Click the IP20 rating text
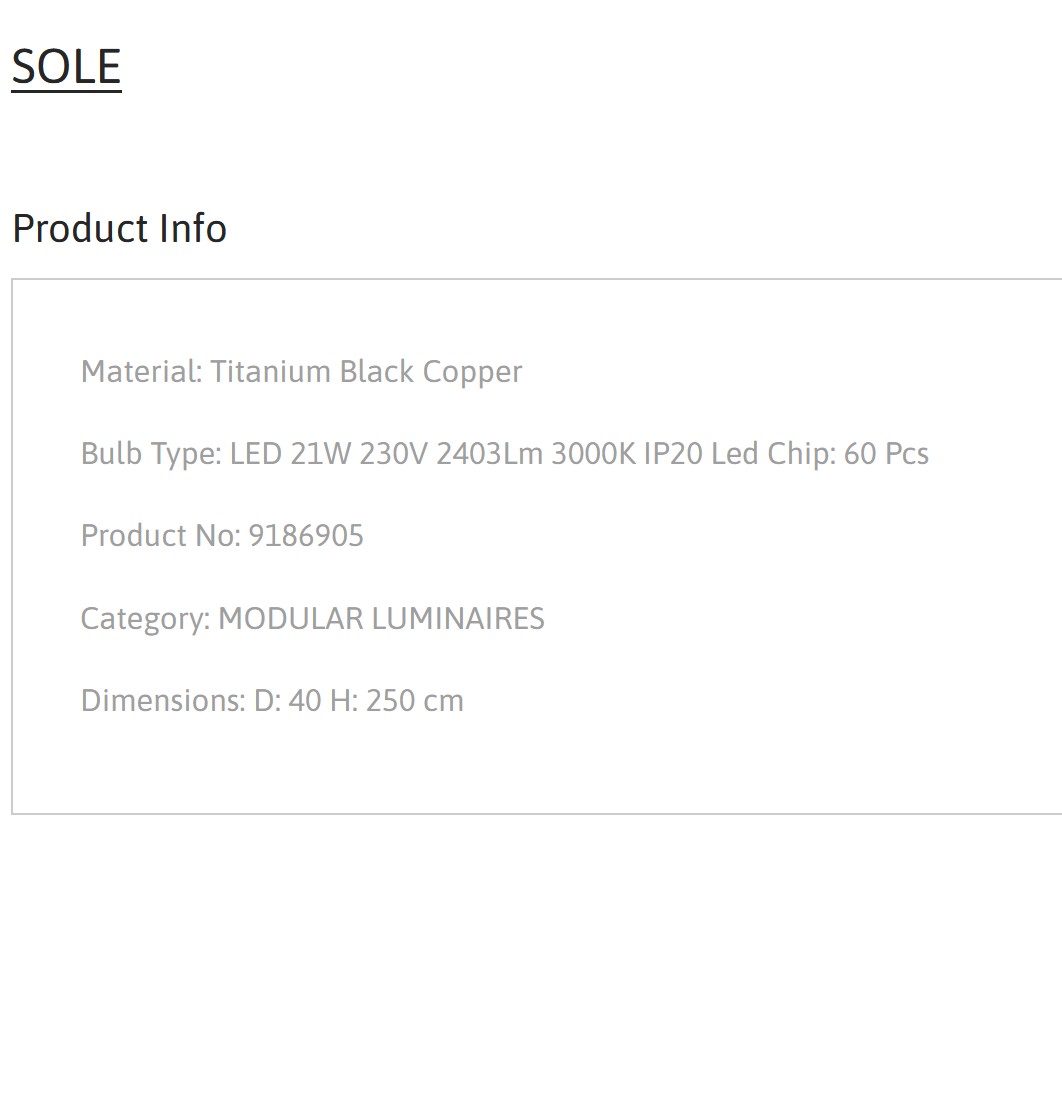The height and width of the screenshot is (1106, 1062). (673, 454)
